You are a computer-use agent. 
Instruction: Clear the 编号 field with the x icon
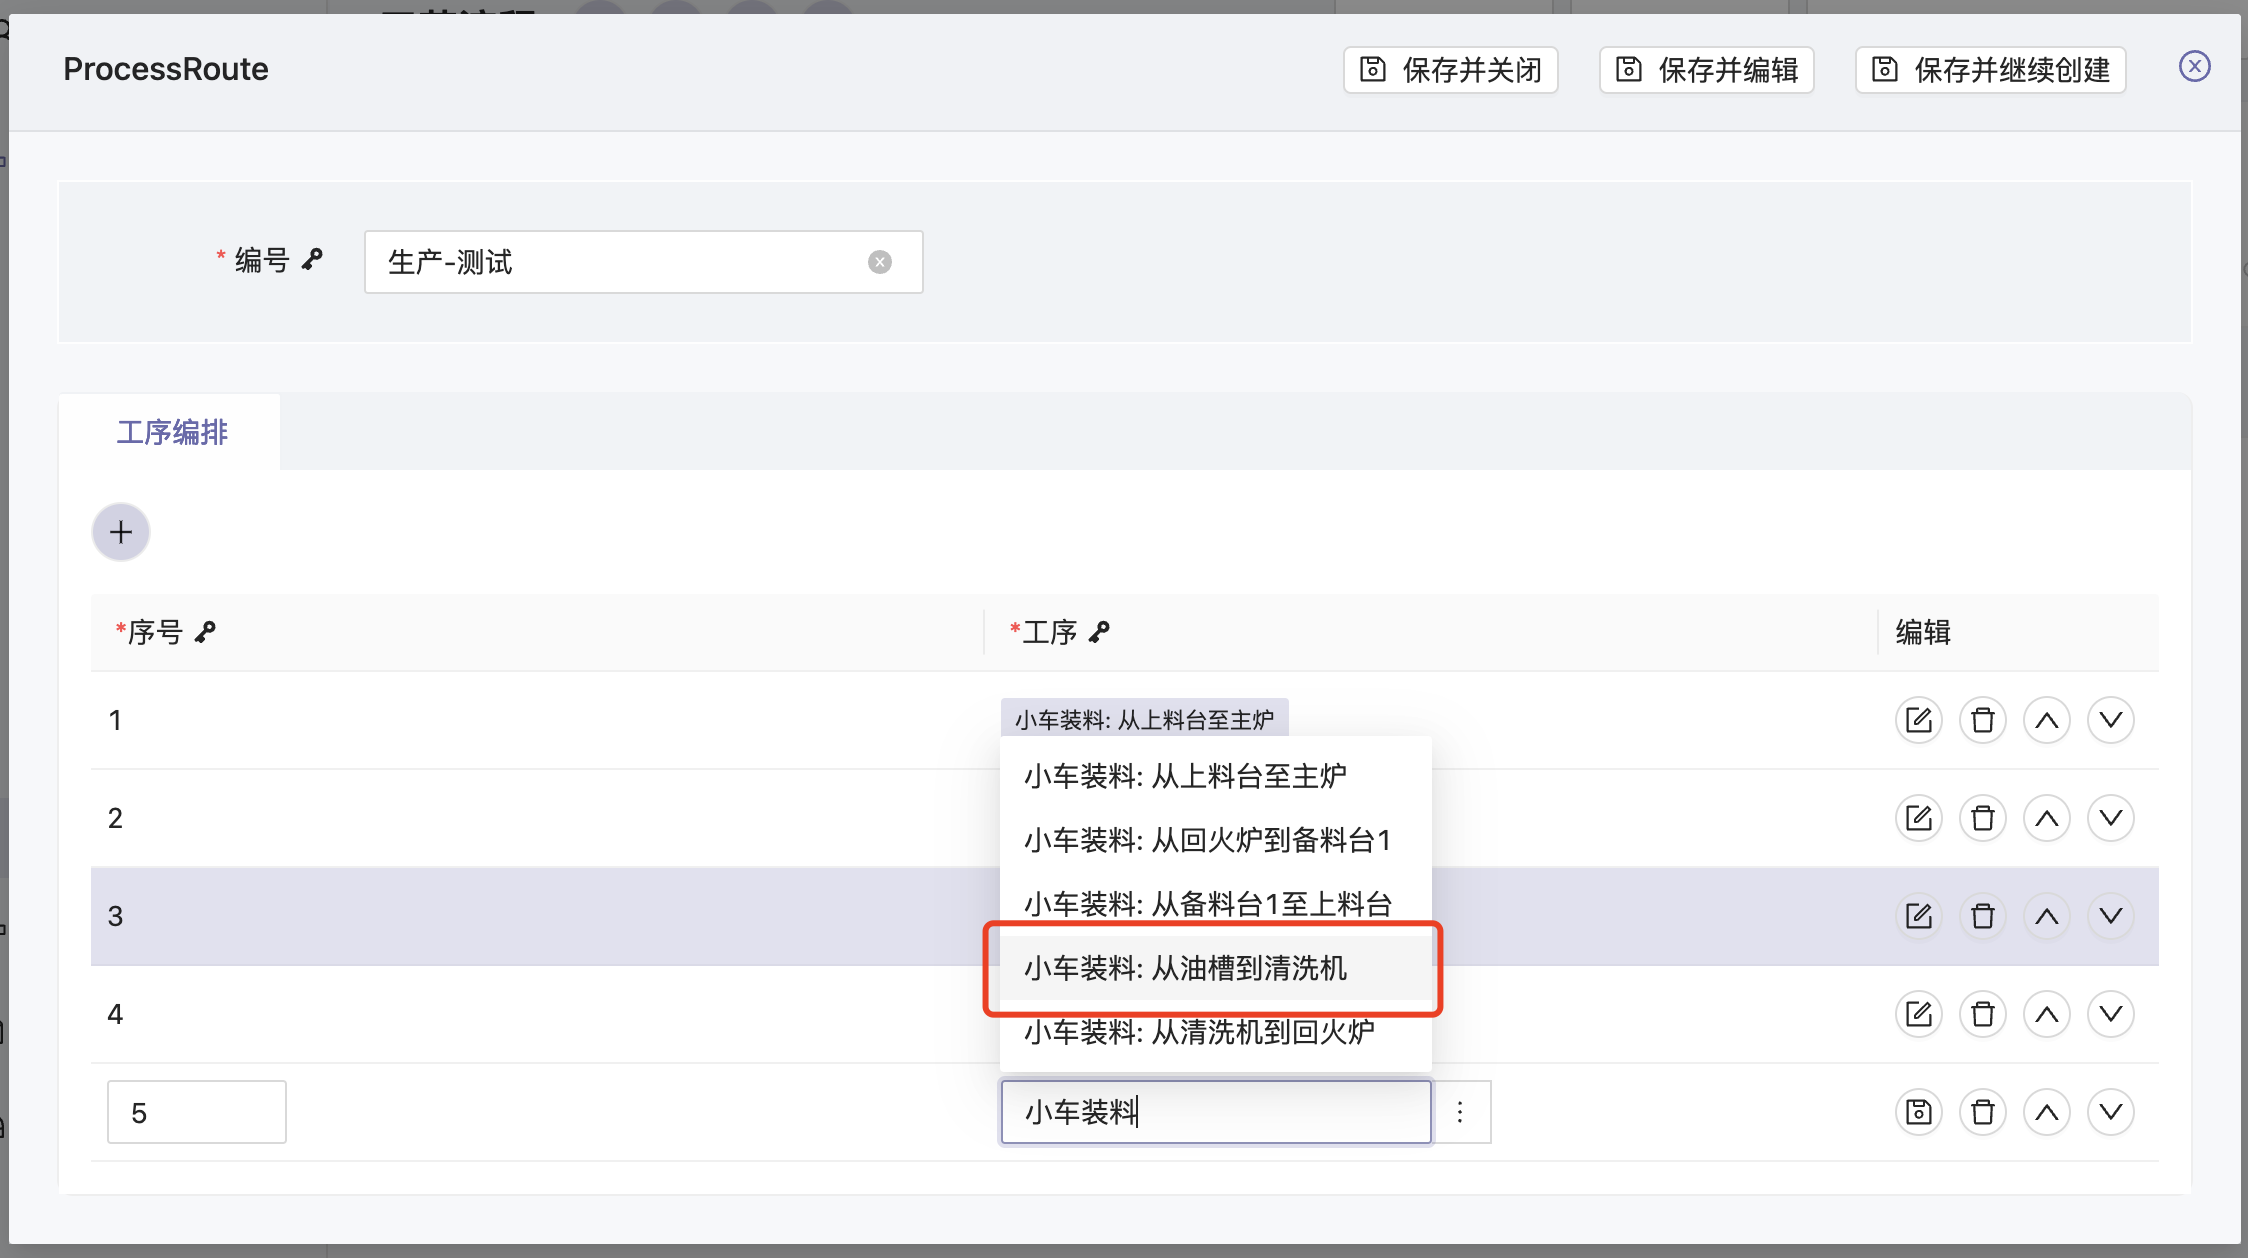(879, 262)
